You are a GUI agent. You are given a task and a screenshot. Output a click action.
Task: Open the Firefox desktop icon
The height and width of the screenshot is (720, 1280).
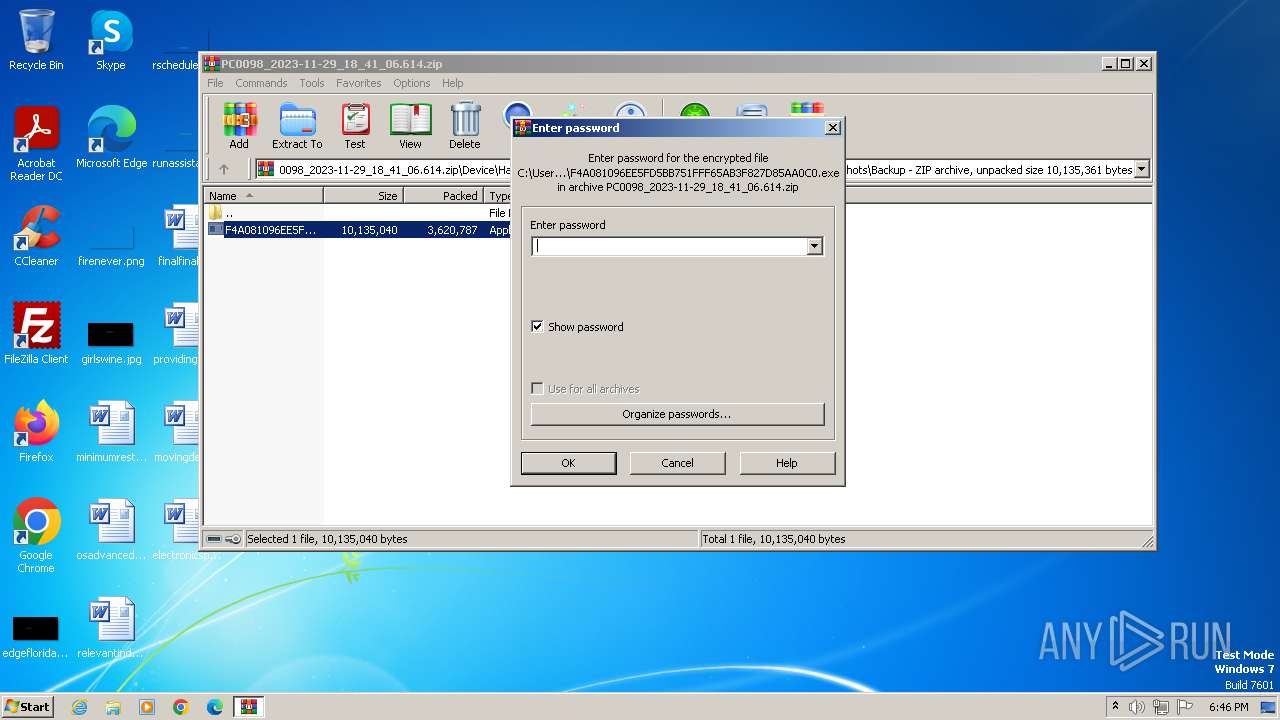click(x=36, y=432)
